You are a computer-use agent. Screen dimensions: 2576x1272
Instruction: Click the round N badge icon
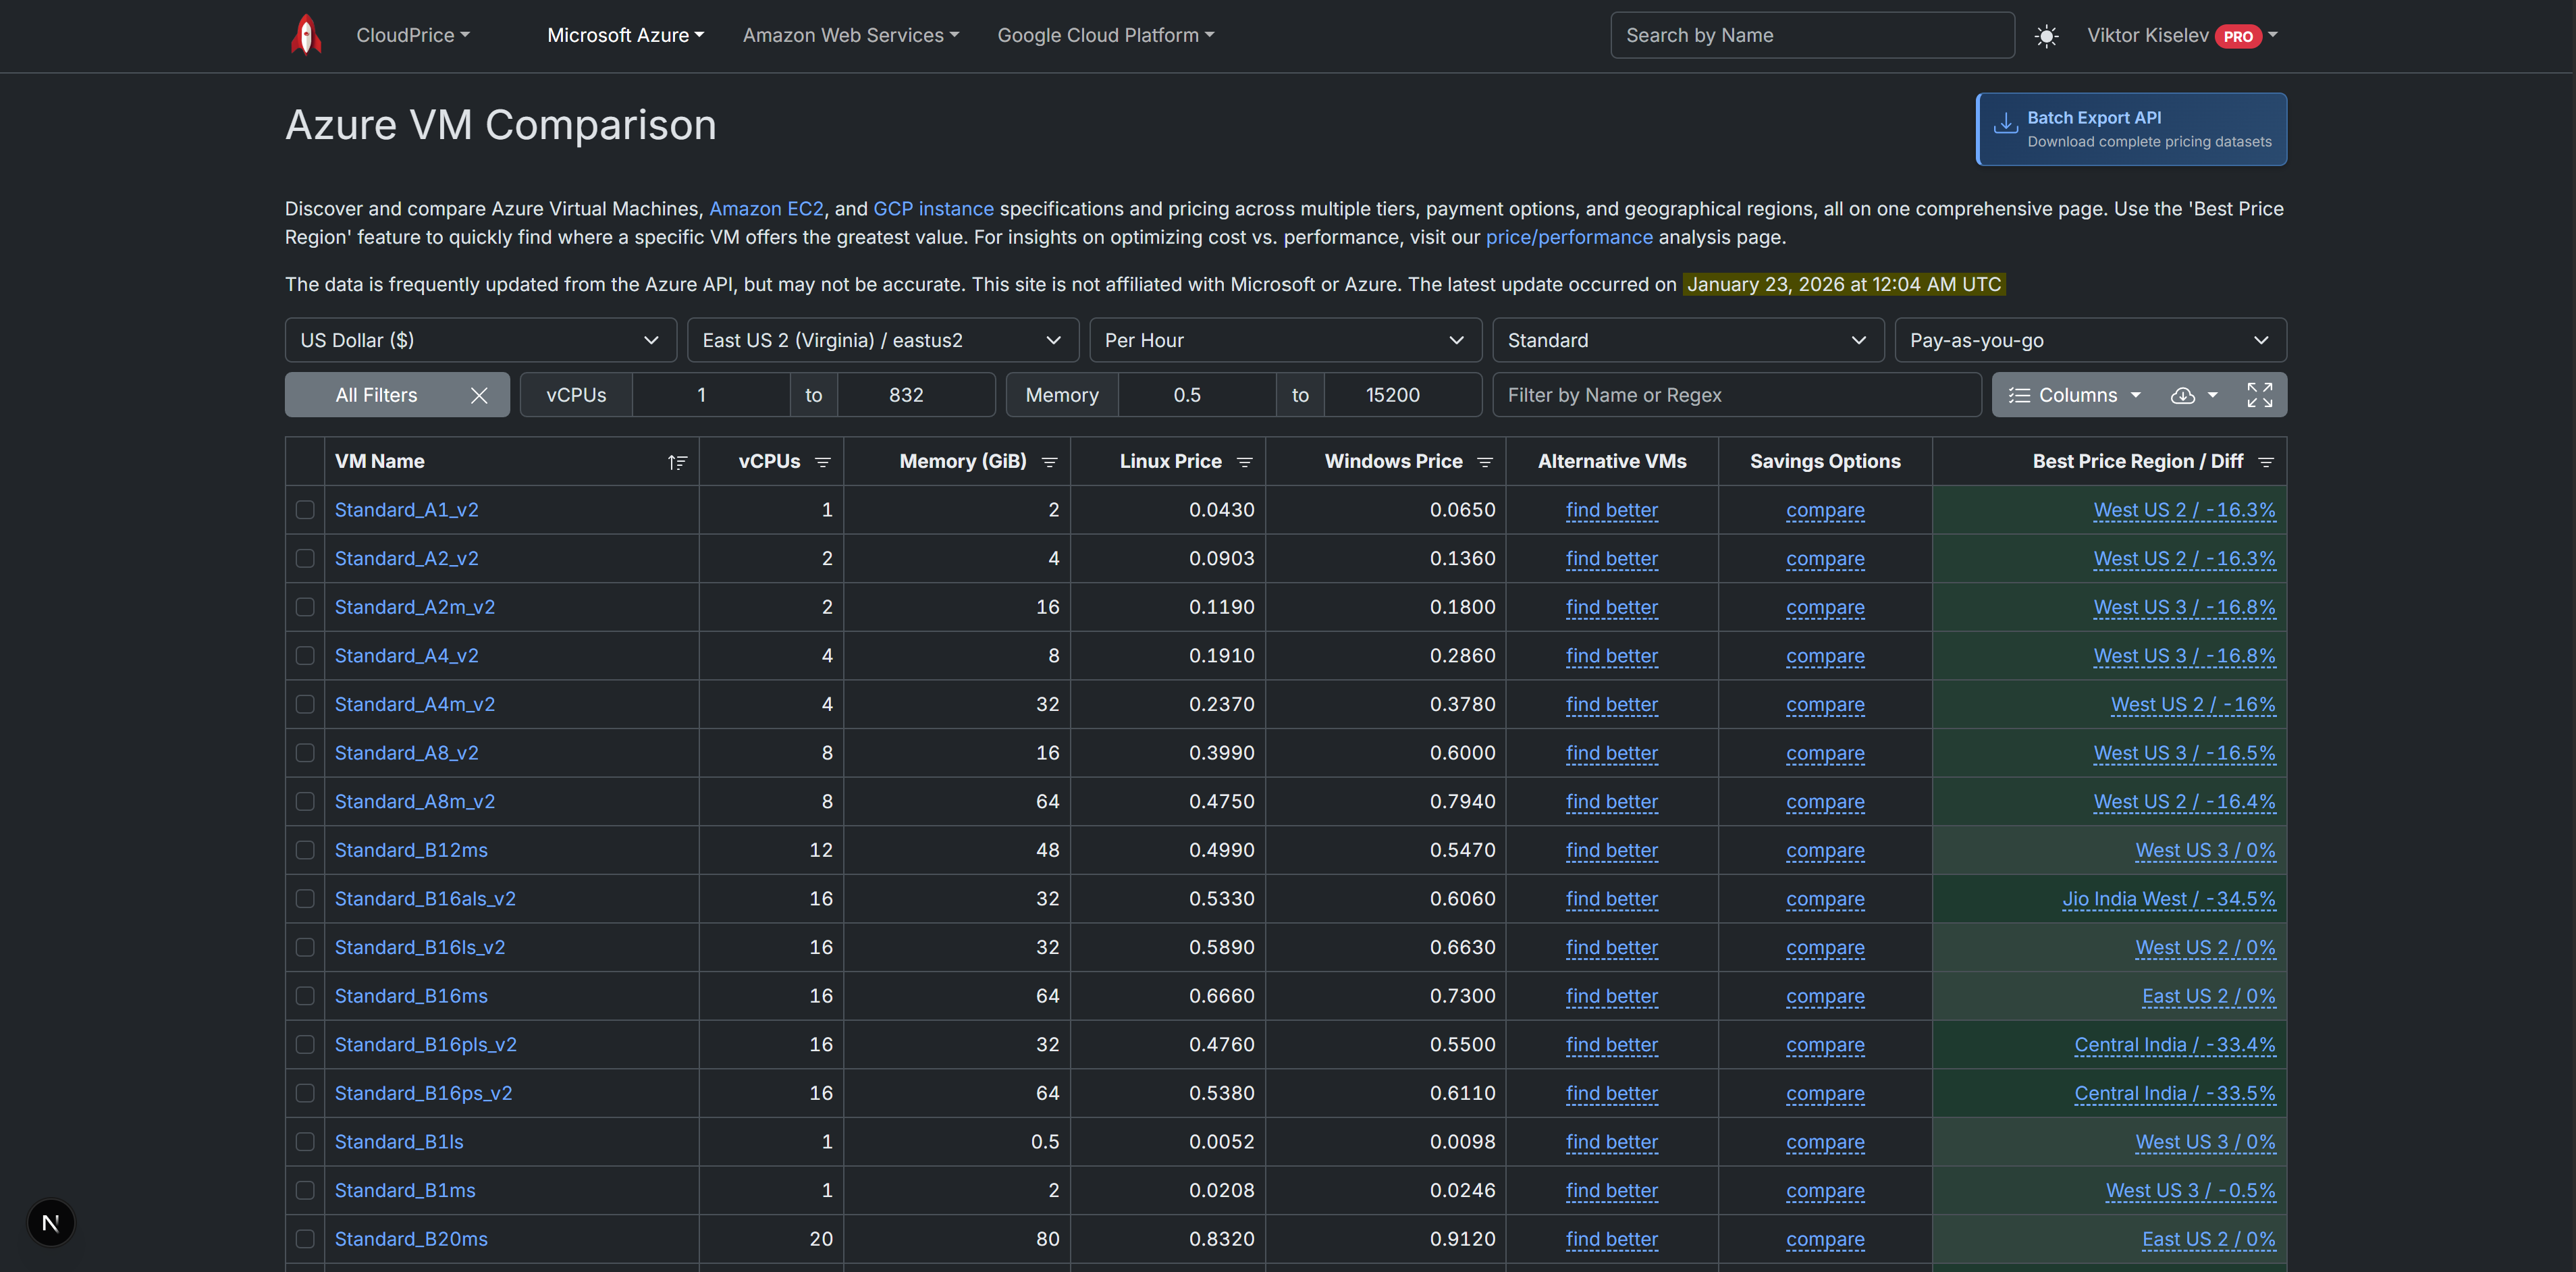51,1222
